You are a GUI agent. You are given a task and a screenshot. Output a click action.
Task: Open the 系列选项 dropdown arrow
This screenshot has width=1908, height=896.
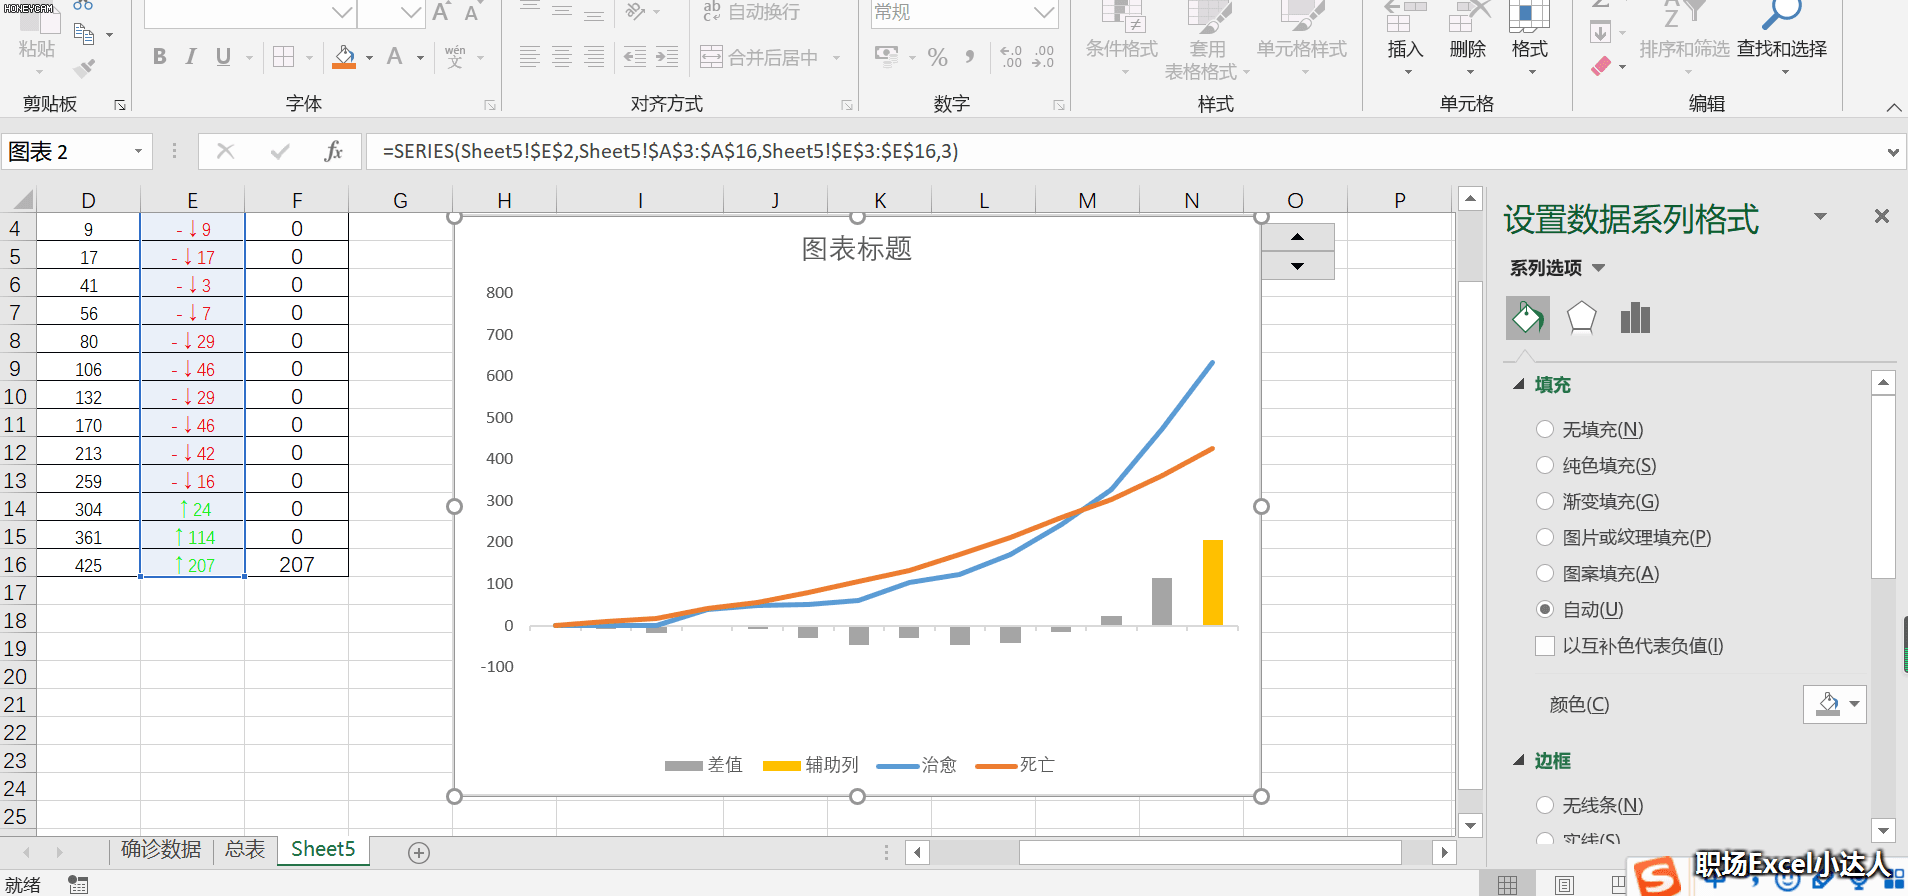coord(1598,268)
